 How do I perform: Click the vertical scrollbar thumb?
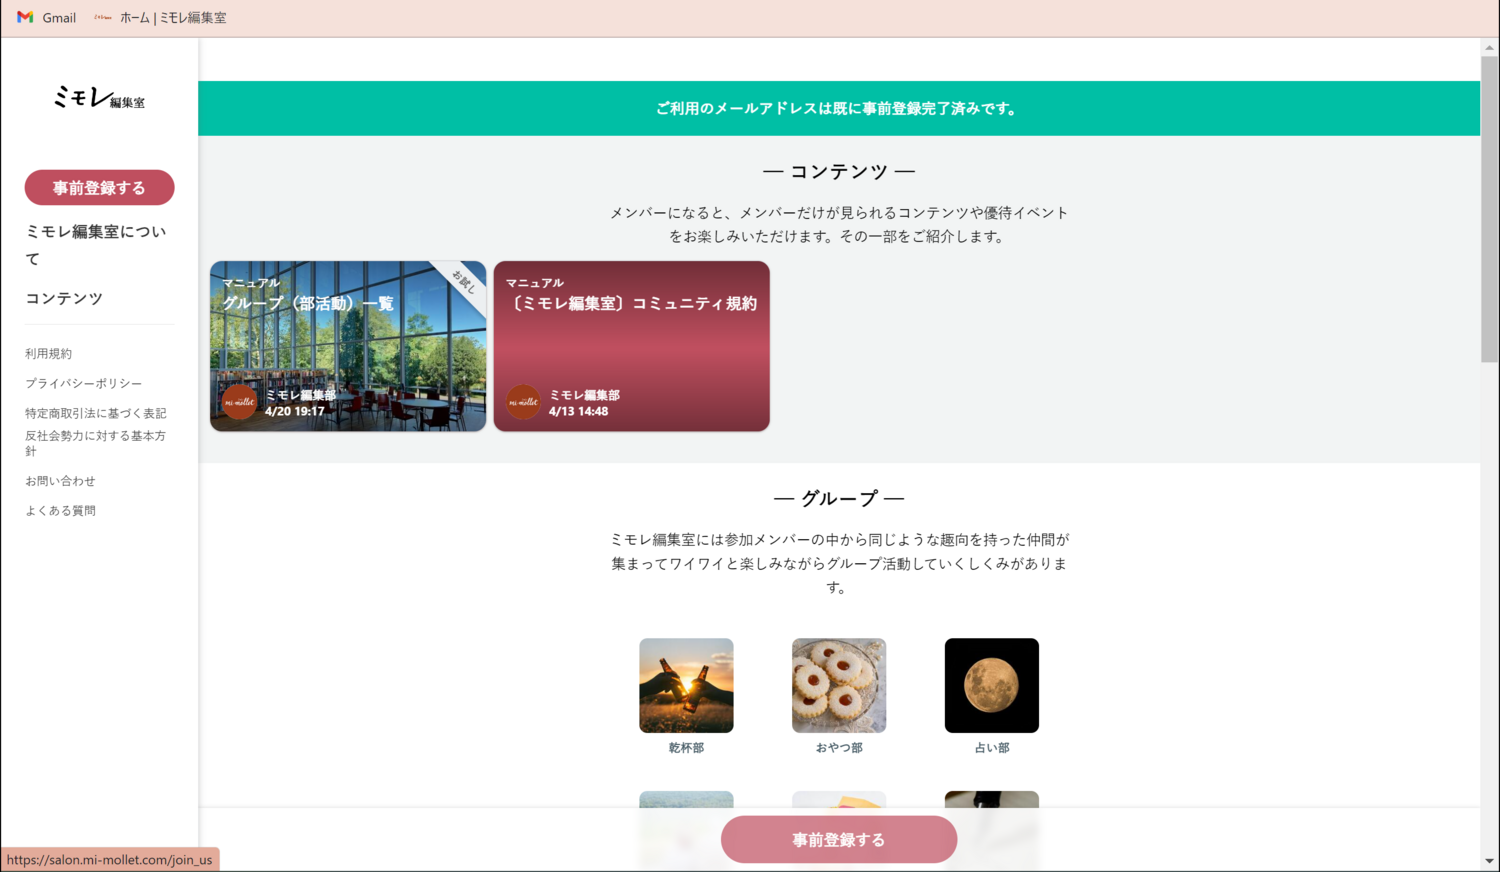pos(1490,210)
